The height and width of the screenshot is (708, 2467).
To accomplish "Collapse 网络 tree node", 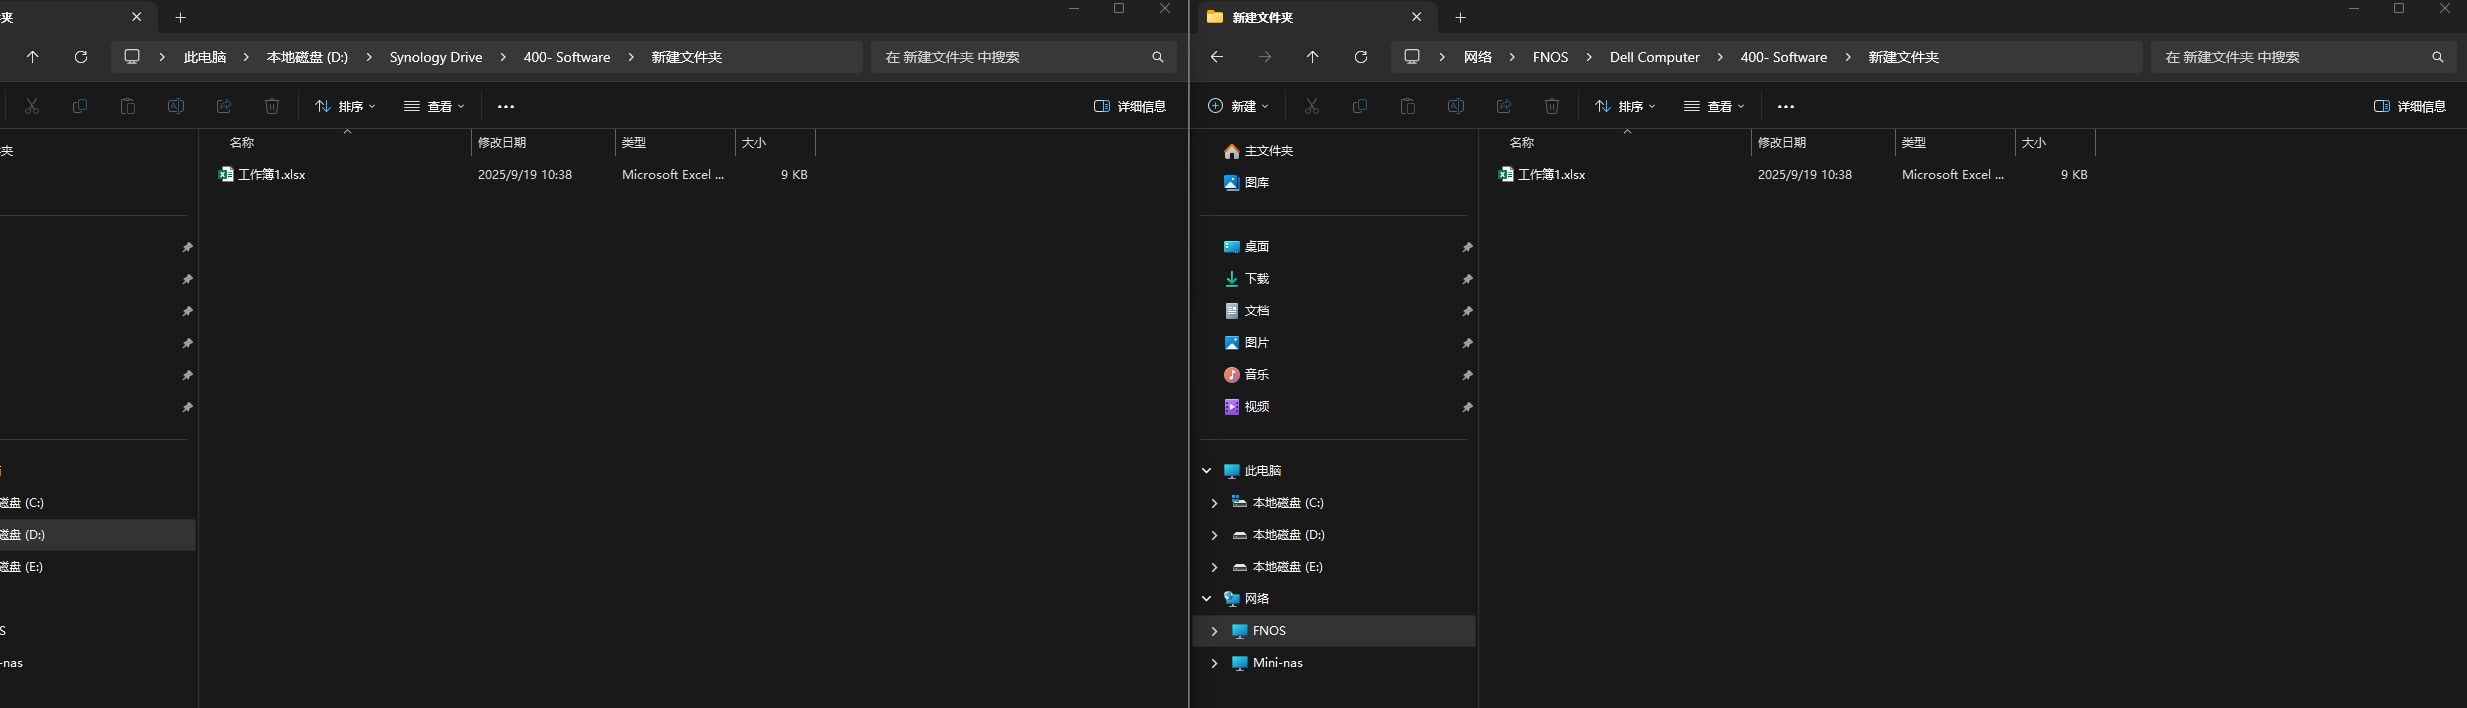I will (1207, 598).
